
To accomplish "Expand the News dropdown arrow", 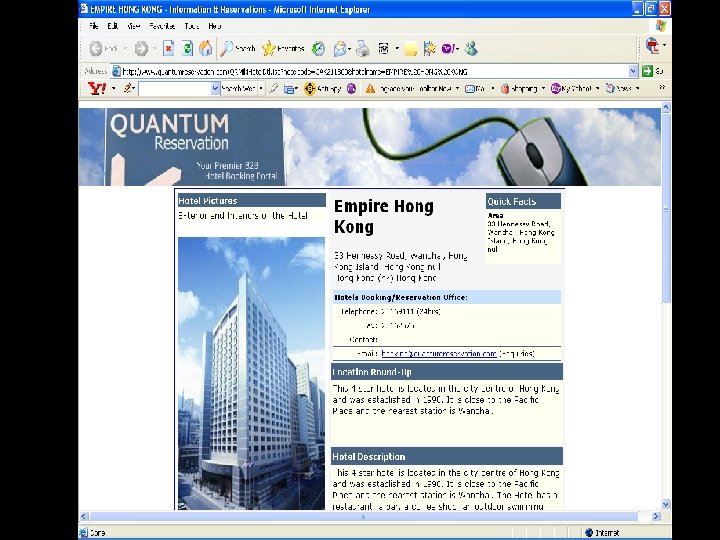I will 638,89.
